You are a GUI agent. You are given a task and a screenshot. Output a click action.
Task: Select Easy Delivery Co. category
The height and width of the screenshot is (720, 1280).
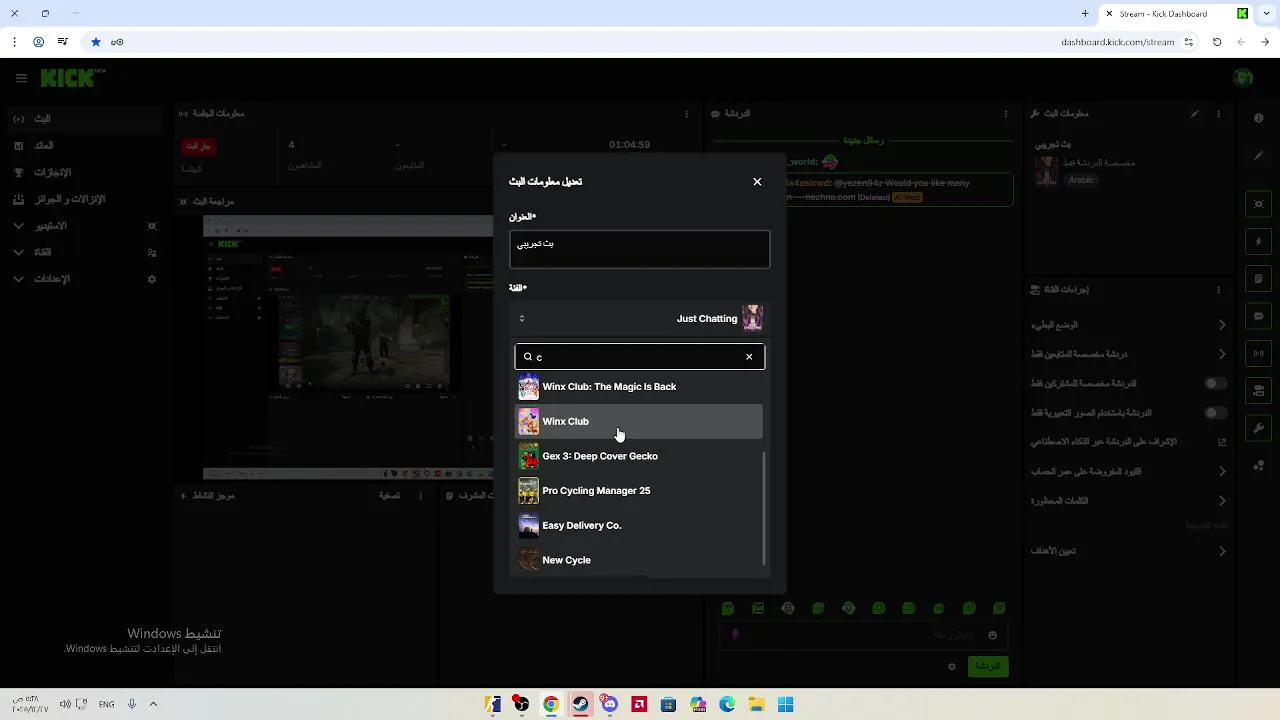click(639, 525)
